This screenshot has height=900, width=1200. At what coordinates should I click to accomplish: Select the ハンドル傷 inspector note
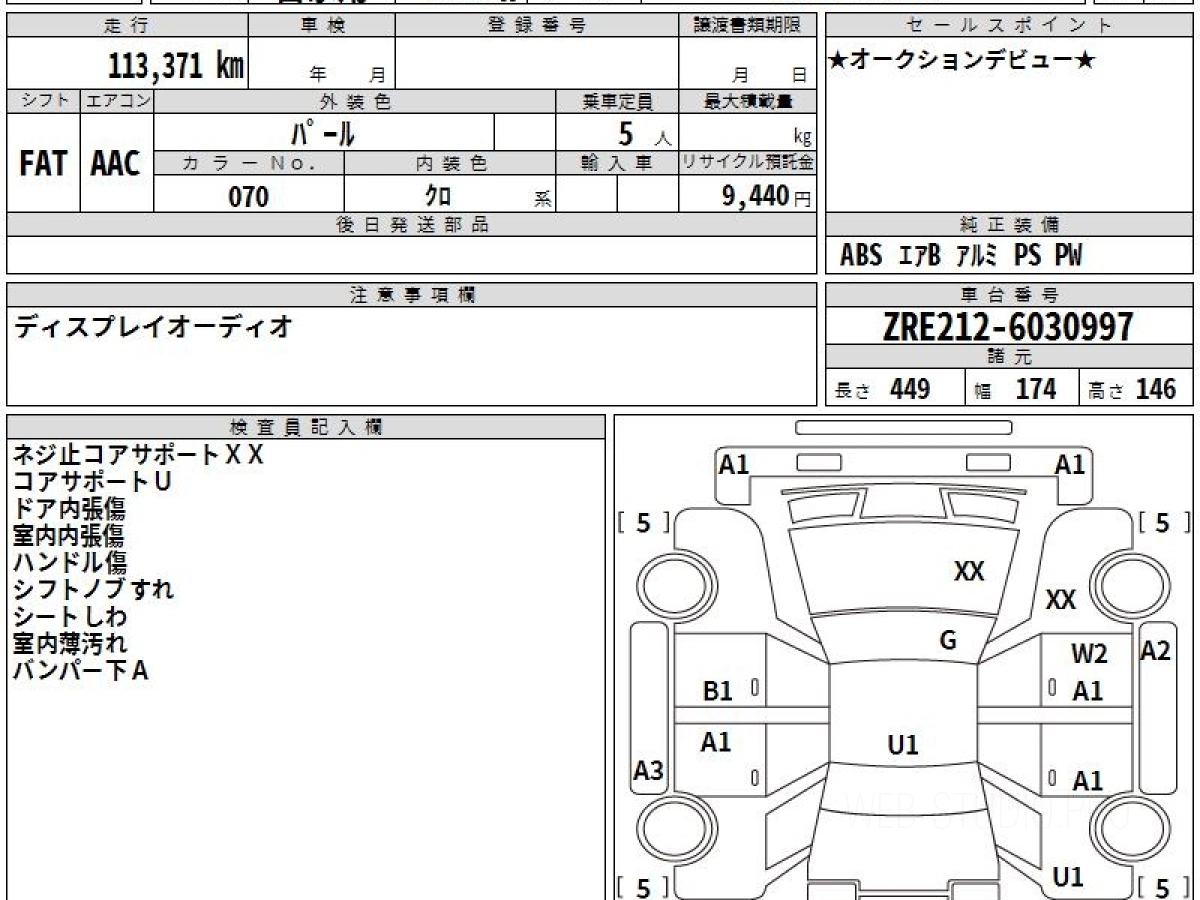click(70, 563)
